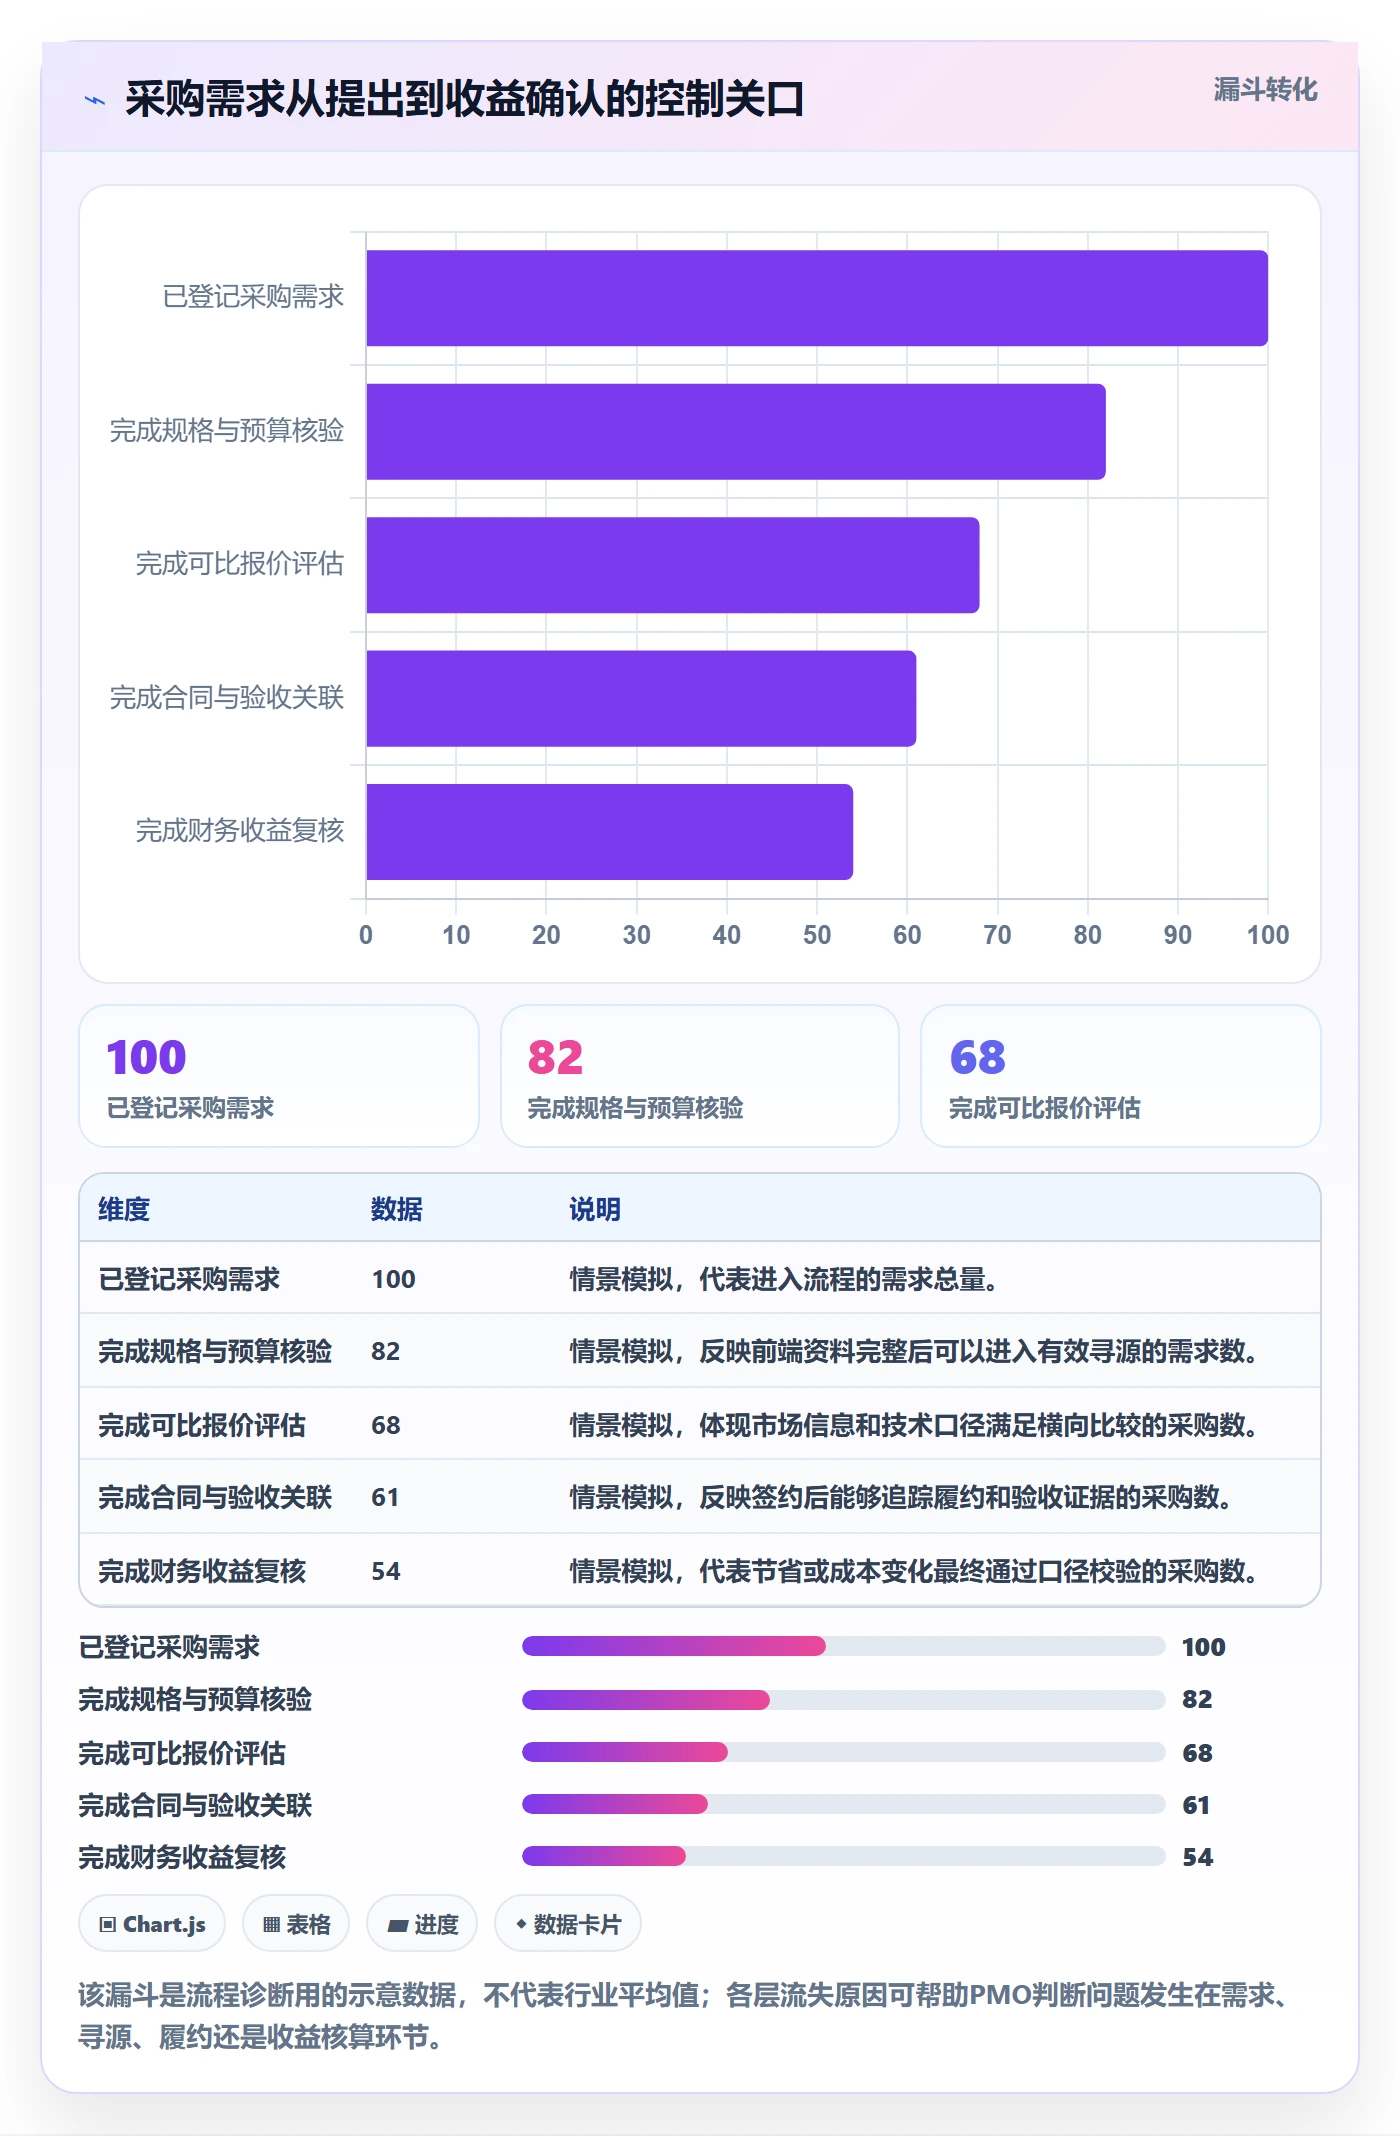Click the progress bar for 完成规格与预算核验
Screen dimensions: 1400x2136
click(844, 1700)
